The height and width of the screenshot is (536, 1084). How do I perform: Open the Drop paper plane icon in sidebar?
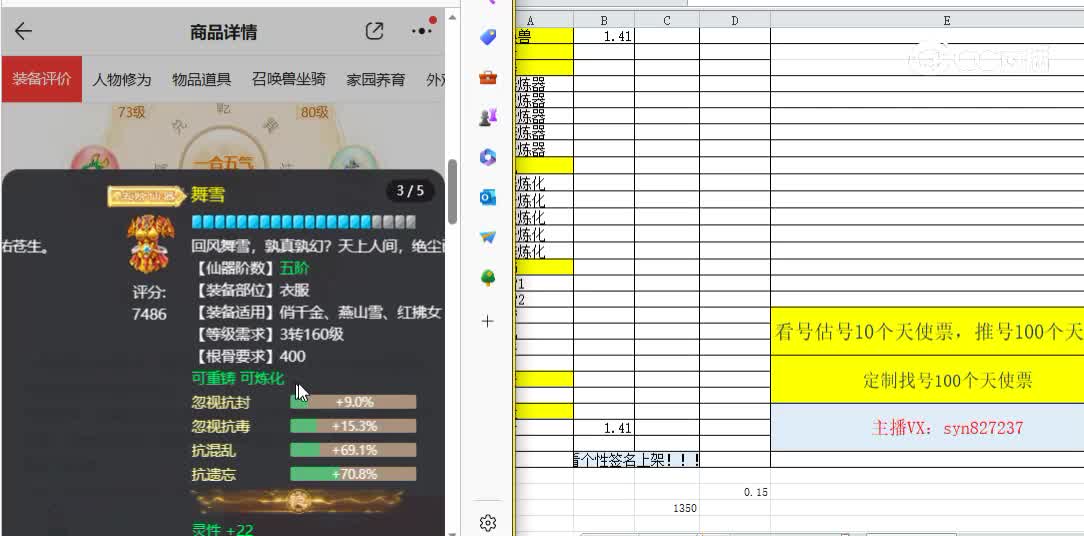coord(488,237)
